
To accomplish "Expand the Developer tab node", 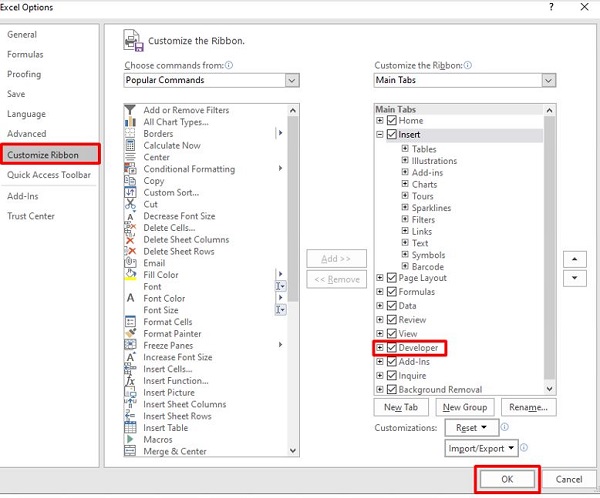I will [x=380, y=348].
